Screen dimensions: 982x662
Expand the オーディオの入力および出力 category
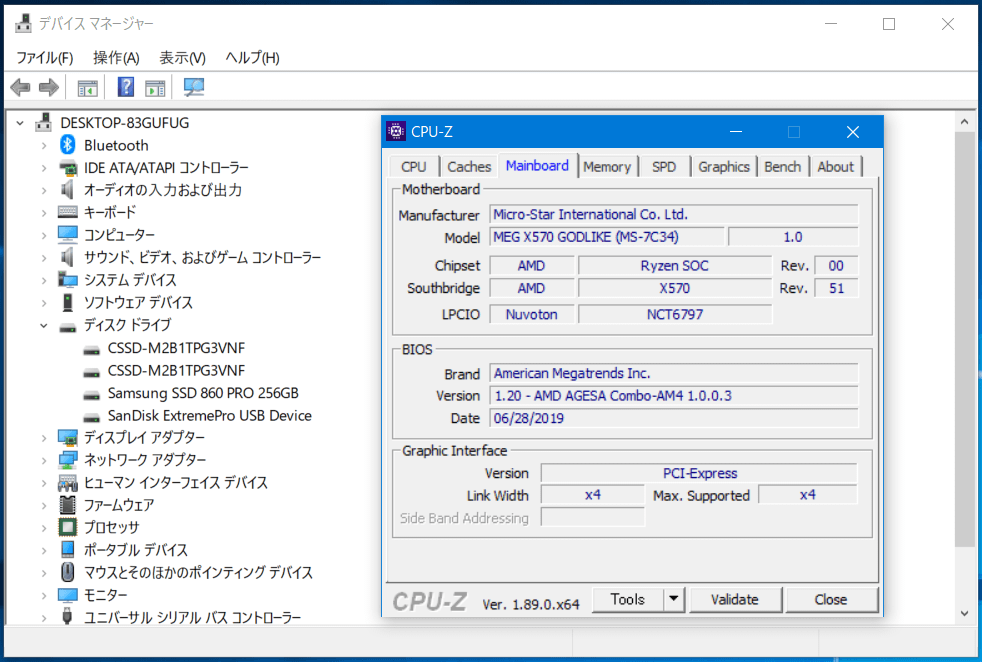pyautogui.click(x=44, y=190)
